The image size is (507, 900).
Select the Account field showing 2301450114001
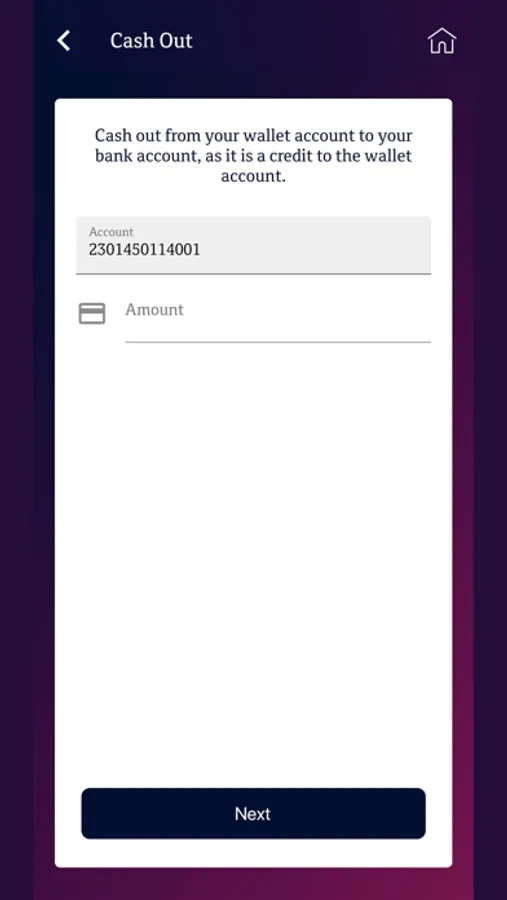(253, 245)
